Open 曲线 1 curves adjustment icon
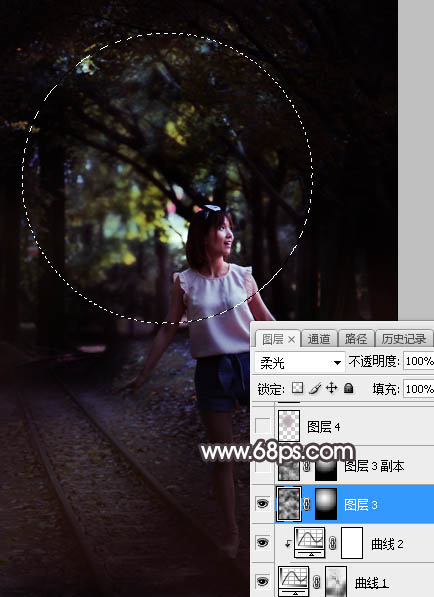Image resolution: width=434 pixels, height=597 pixels. pos(294,581)
